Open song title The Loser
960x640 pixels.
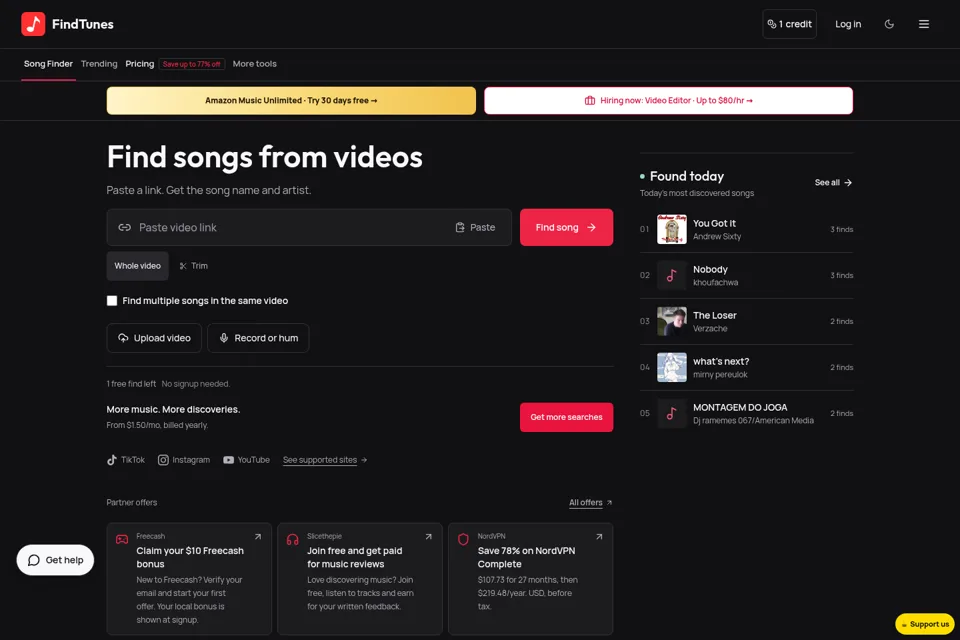click(714, 315)
